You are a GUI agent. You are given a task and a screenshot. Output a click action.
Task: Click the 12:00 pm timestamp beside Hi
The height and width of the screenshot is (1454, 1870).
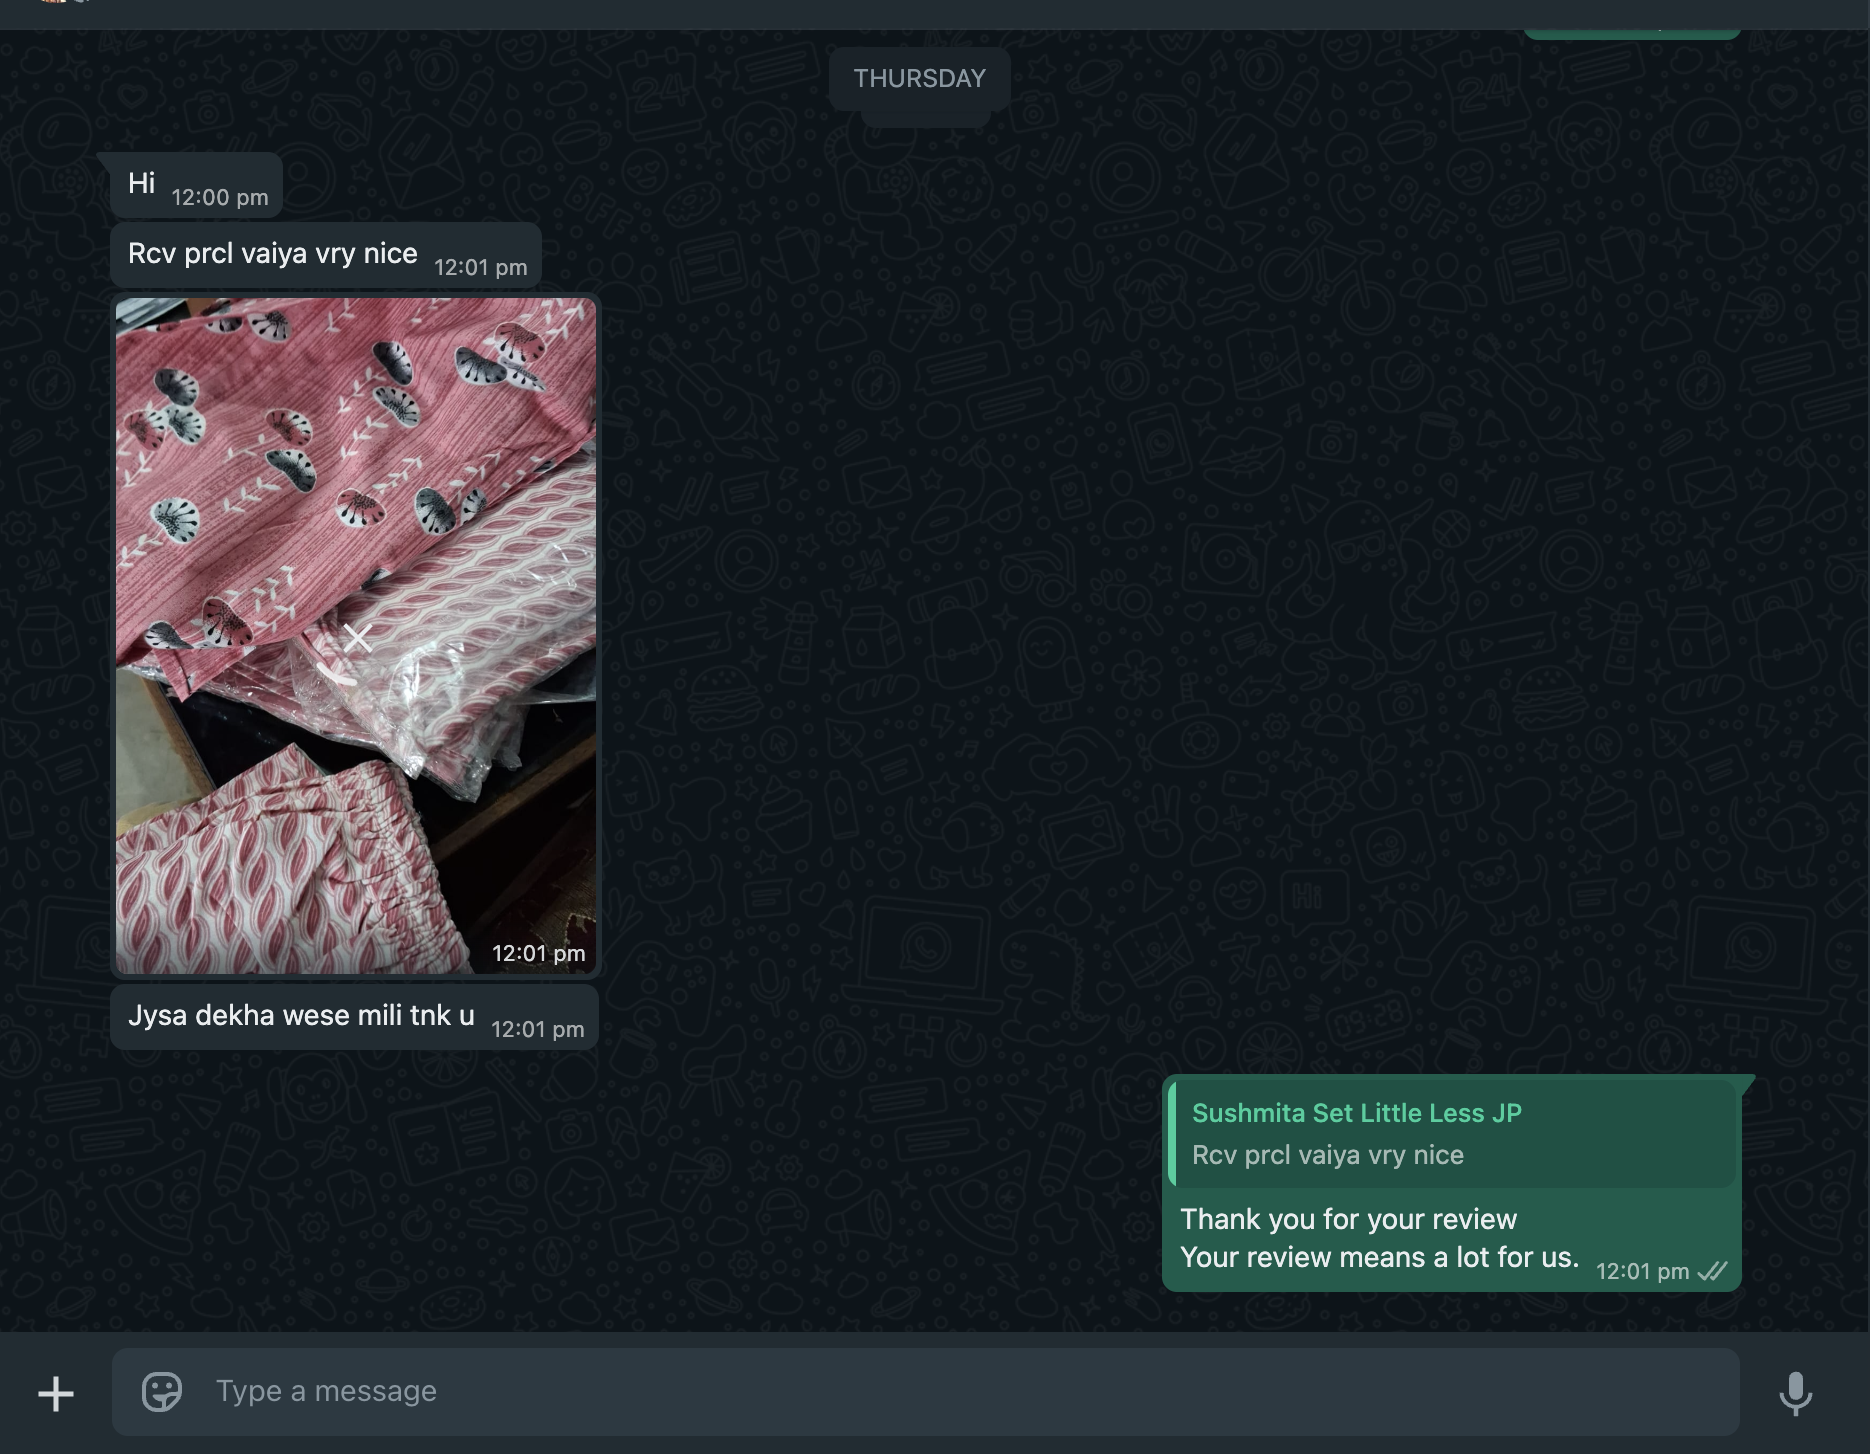[x=220, y=198]
